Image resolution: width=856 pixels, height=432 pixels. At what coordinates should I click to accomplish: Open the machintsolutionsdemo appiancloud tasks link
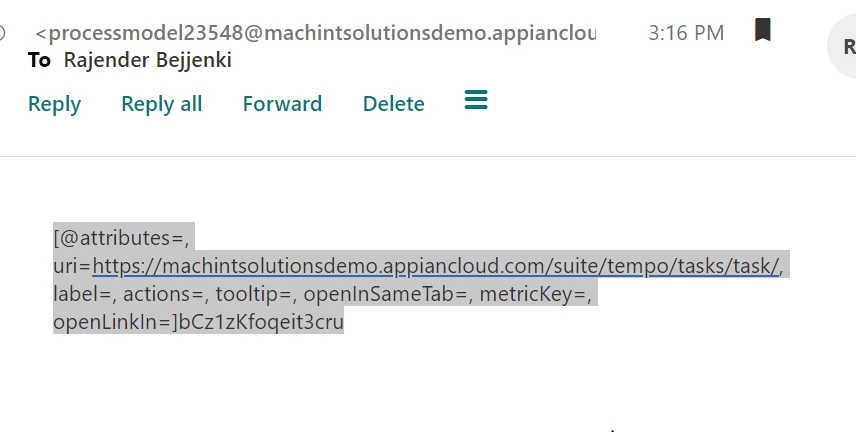pyautogui.click(x=436, y=266)
